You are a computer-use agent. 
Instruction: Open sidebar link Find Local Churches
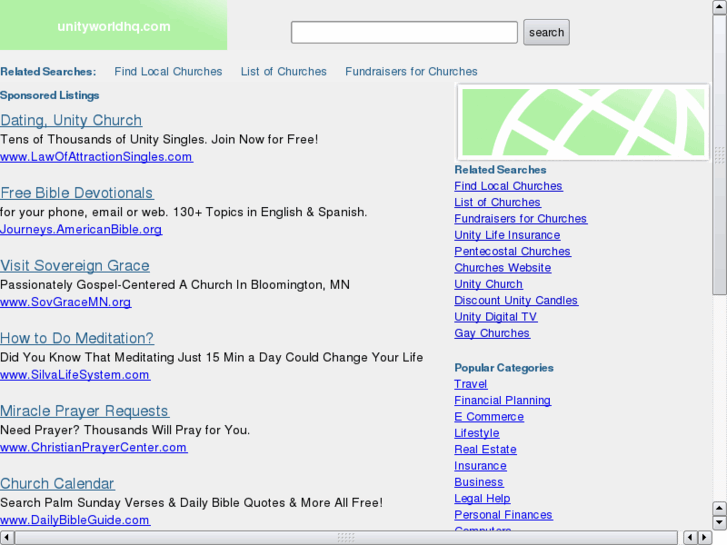[508, 186]
